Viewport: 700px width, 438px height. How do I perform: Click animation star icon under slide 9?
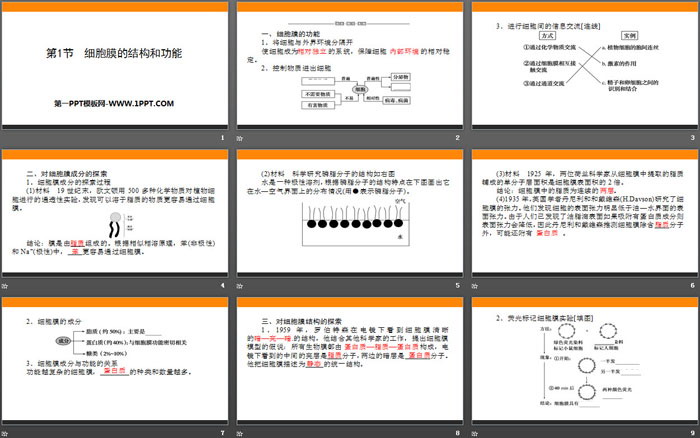[x=475, y=434]
